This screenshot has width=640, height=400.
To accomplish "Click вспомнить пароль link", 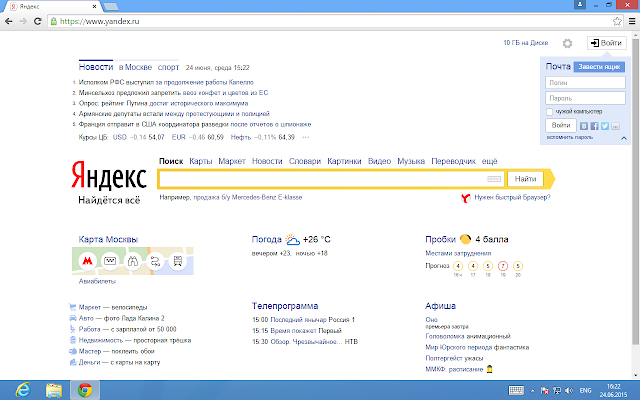I will [570, 138].
